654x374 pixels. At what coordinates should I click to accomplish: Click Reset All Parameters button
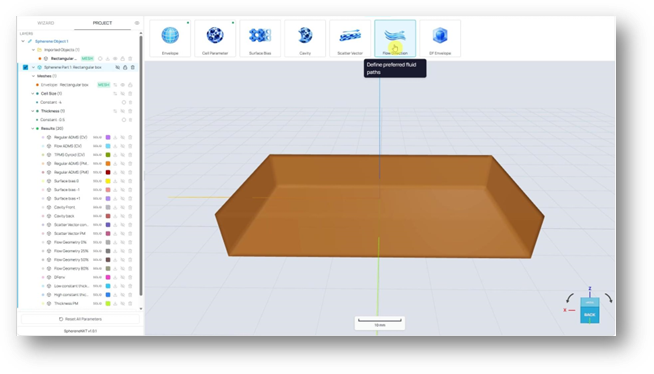pos(80,319)
